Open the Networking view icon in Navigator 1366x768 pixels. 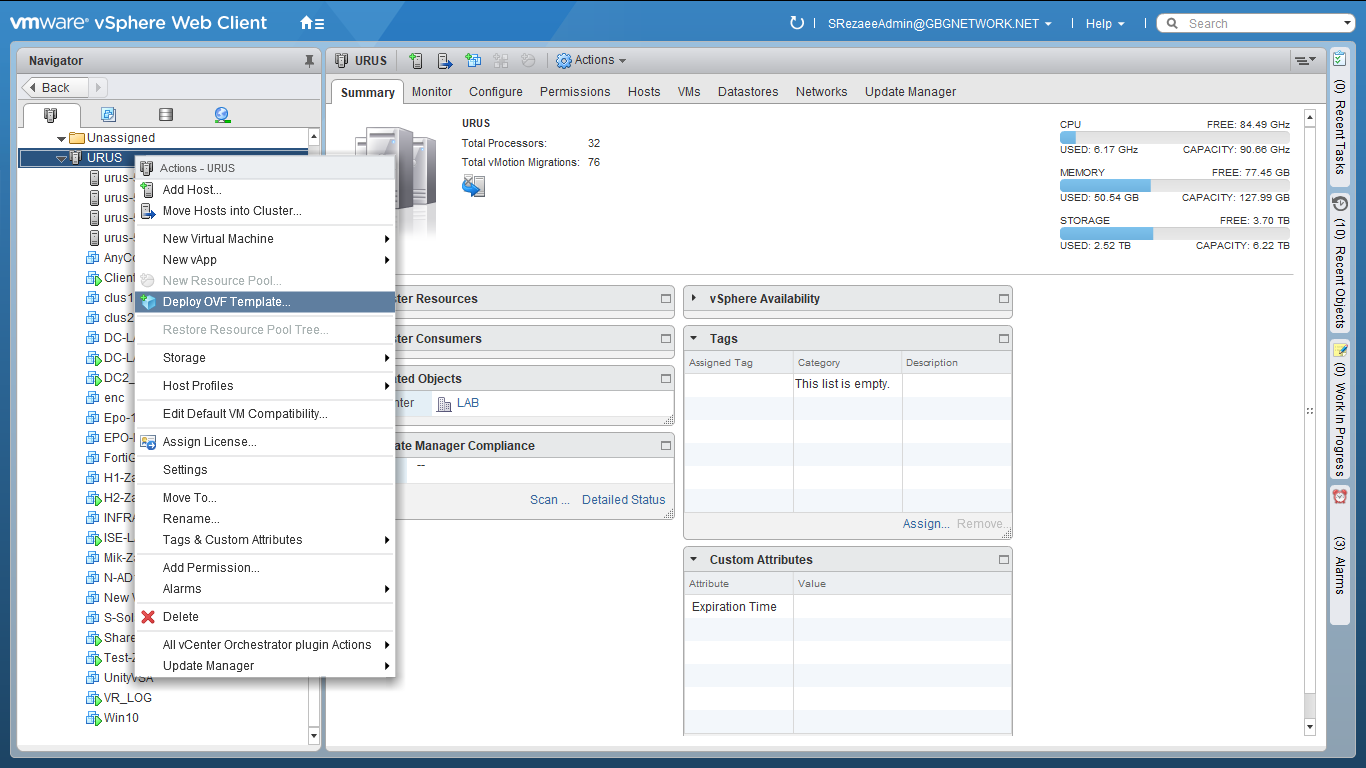[x=222, y=115]
